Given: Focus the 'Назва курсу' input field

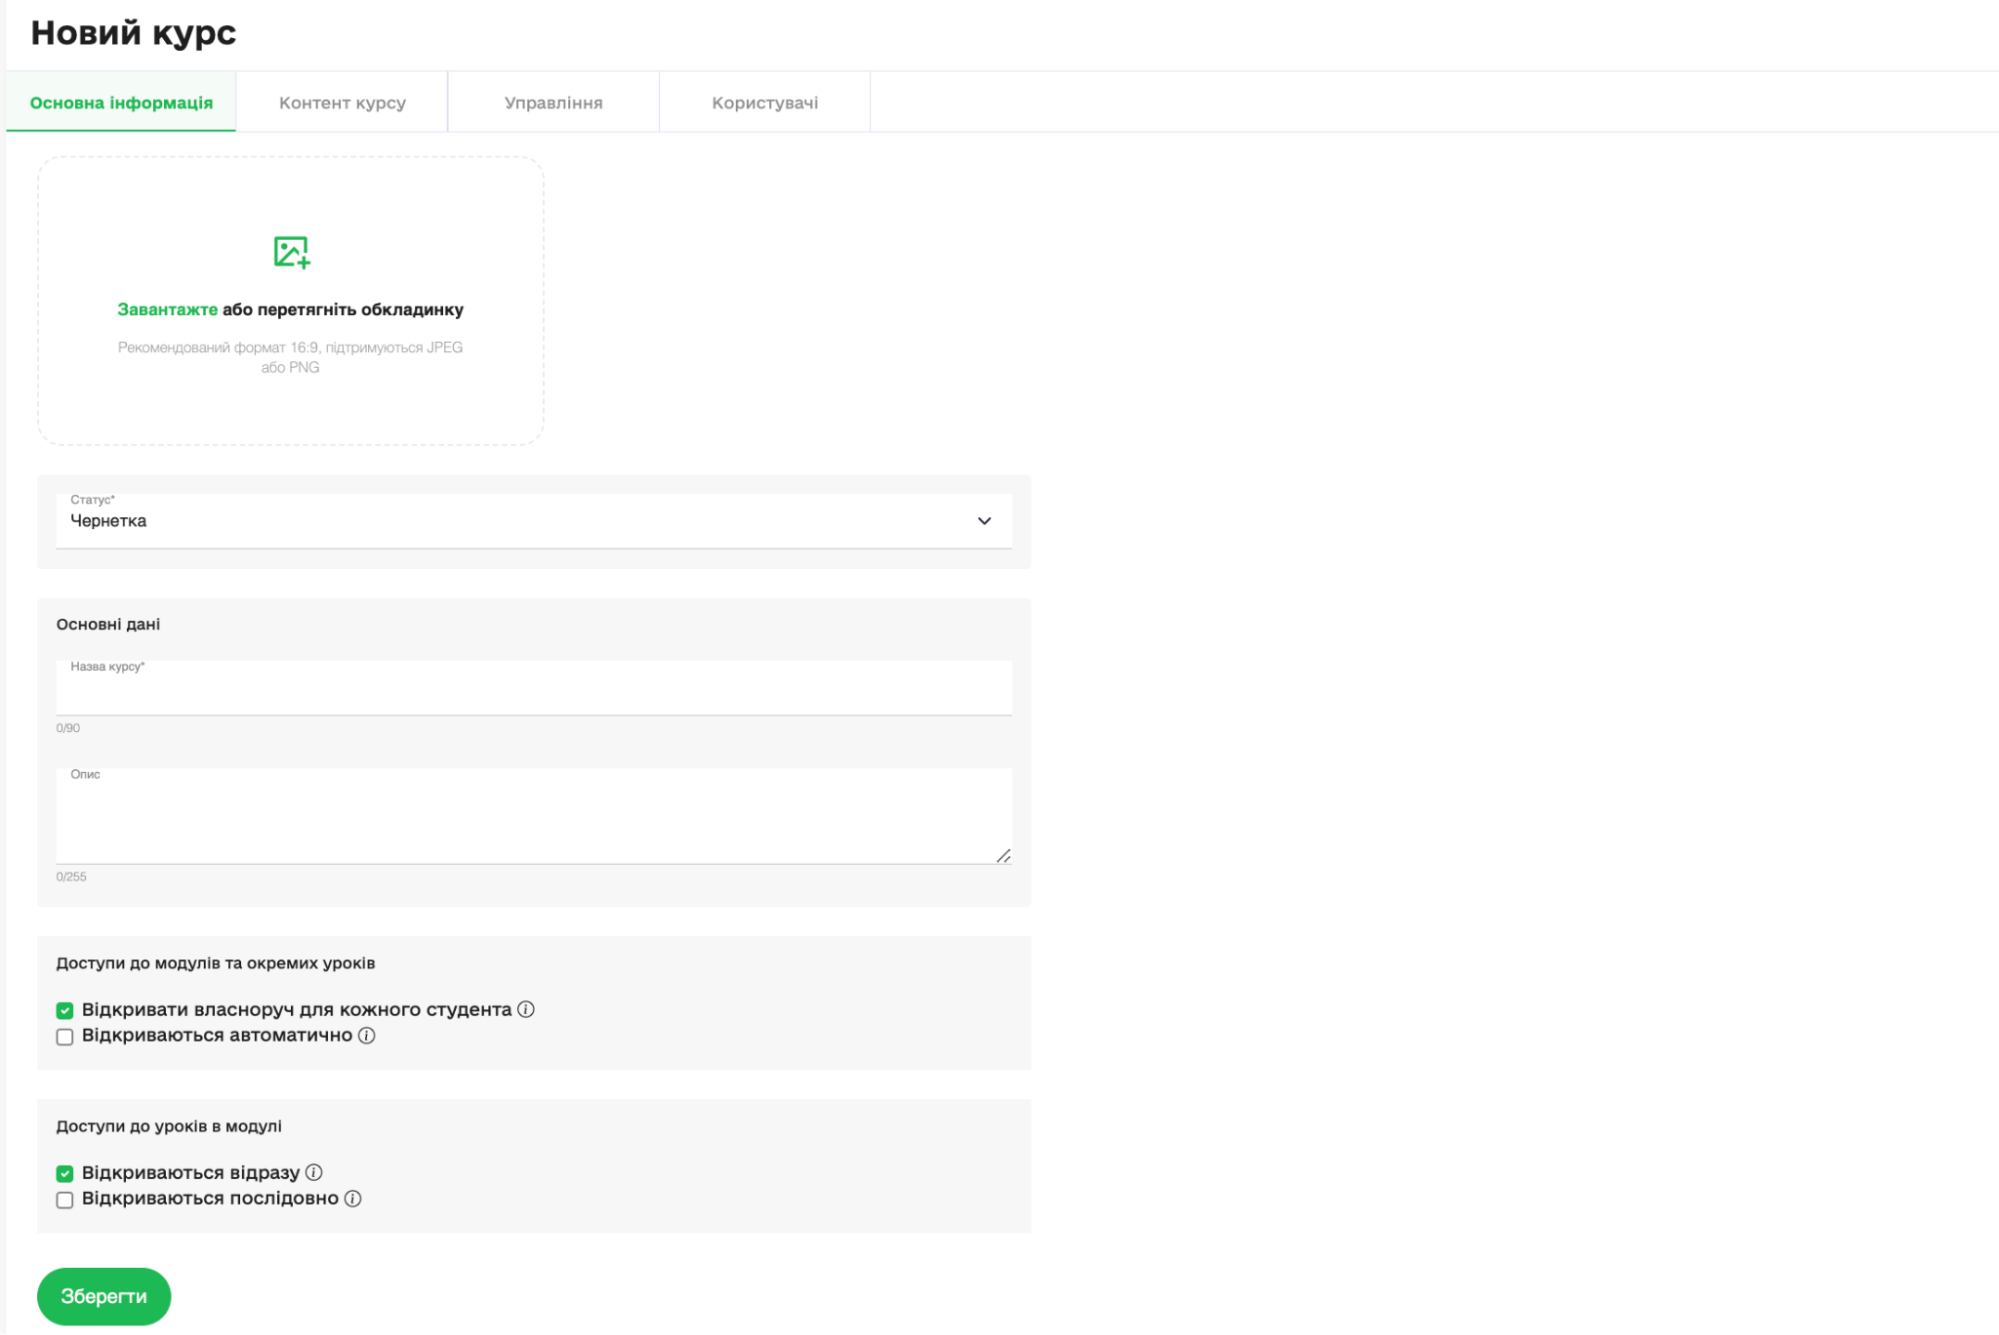Looking at the screenshot, I should [x=533, y=692].
